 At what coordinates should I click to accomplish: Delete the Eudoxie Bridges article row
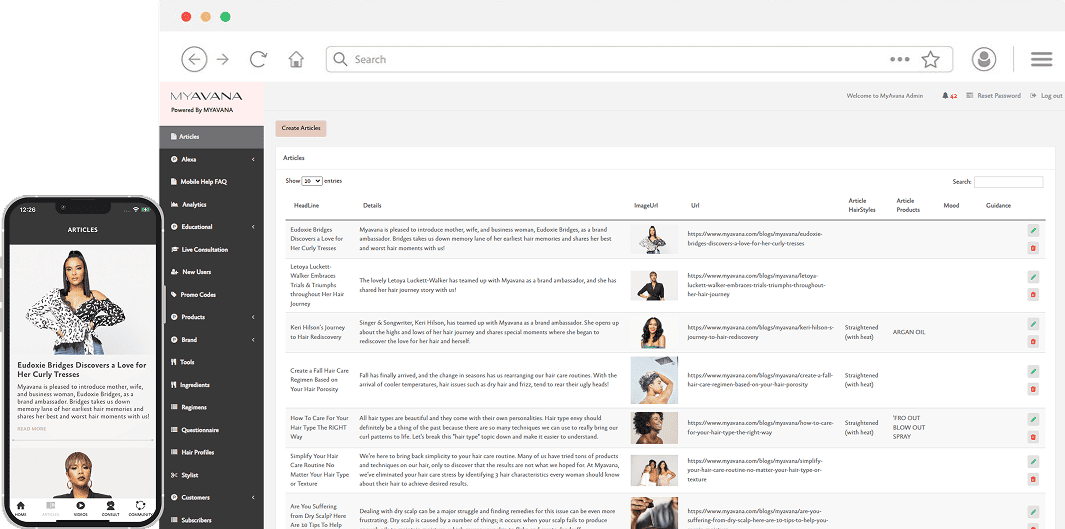1033,249
